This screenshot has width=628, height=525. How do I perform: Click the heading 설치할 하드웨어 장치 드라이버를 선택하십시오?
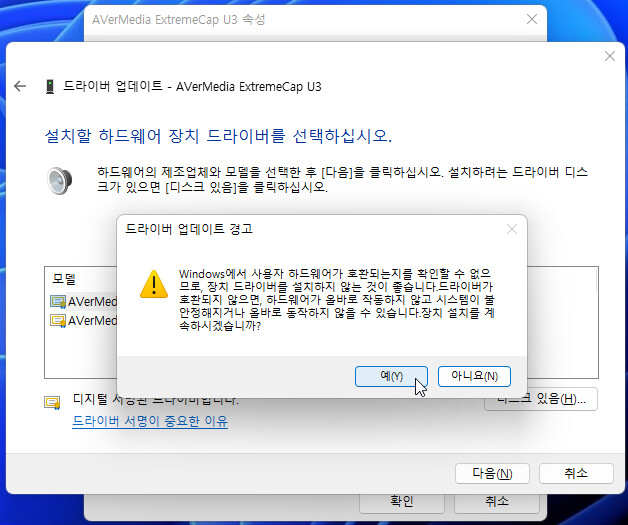[218, 136]
